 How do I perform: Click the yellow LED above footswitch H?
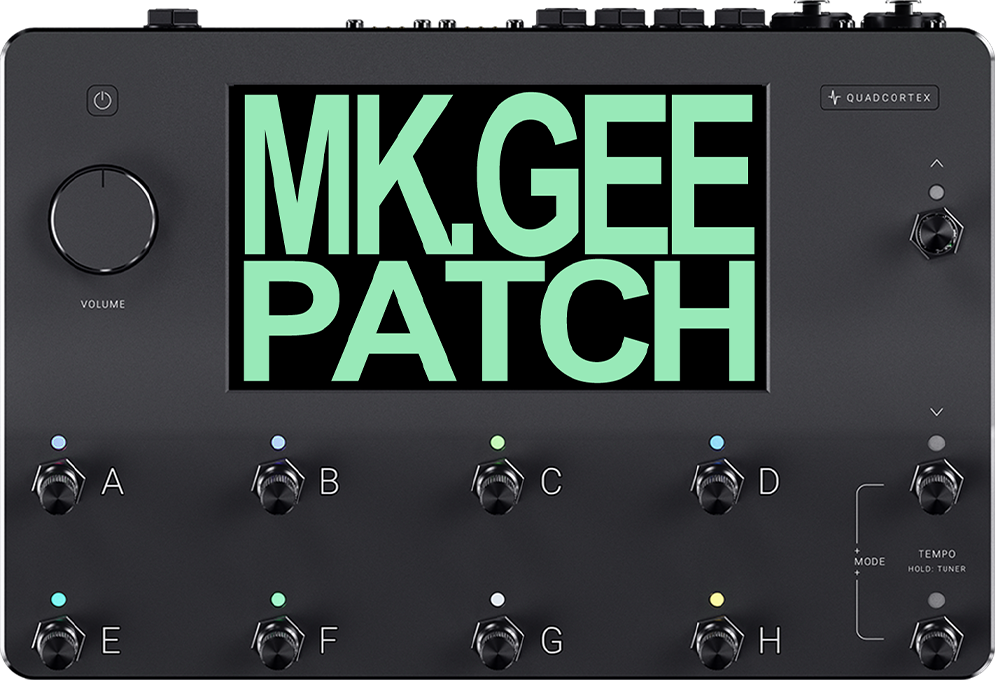[717, 599]
